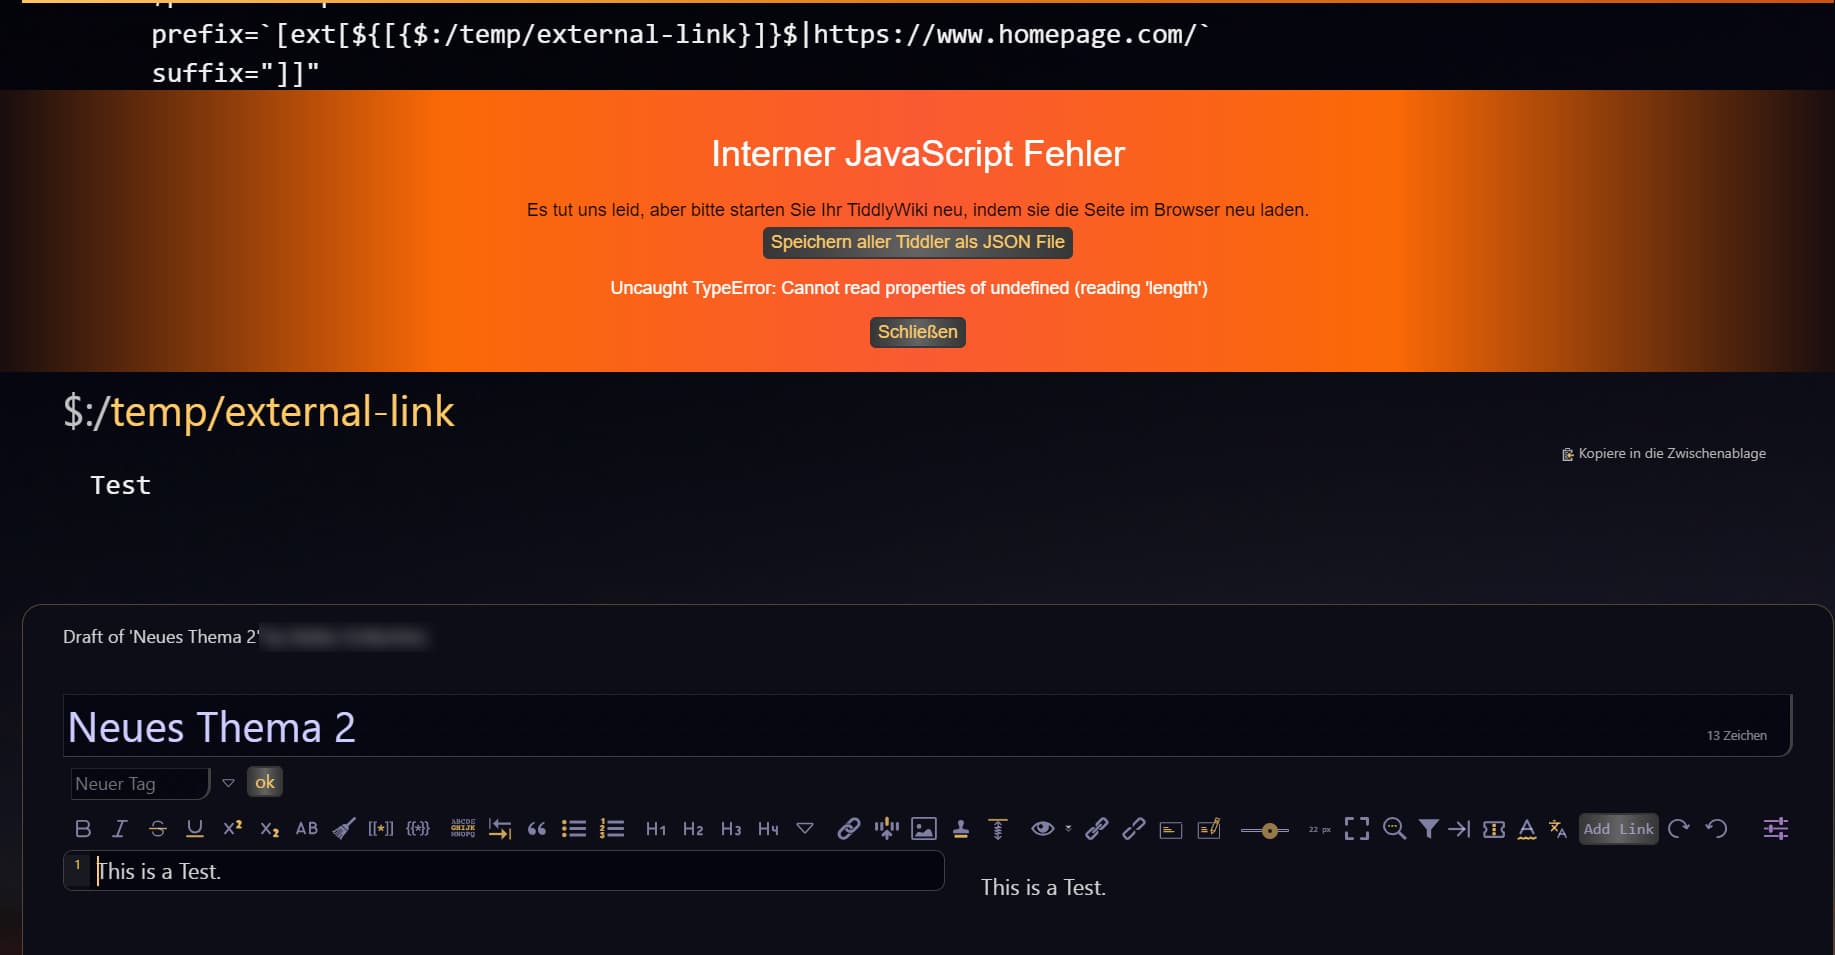Click the editor font size slider

tap(1265, 830)
